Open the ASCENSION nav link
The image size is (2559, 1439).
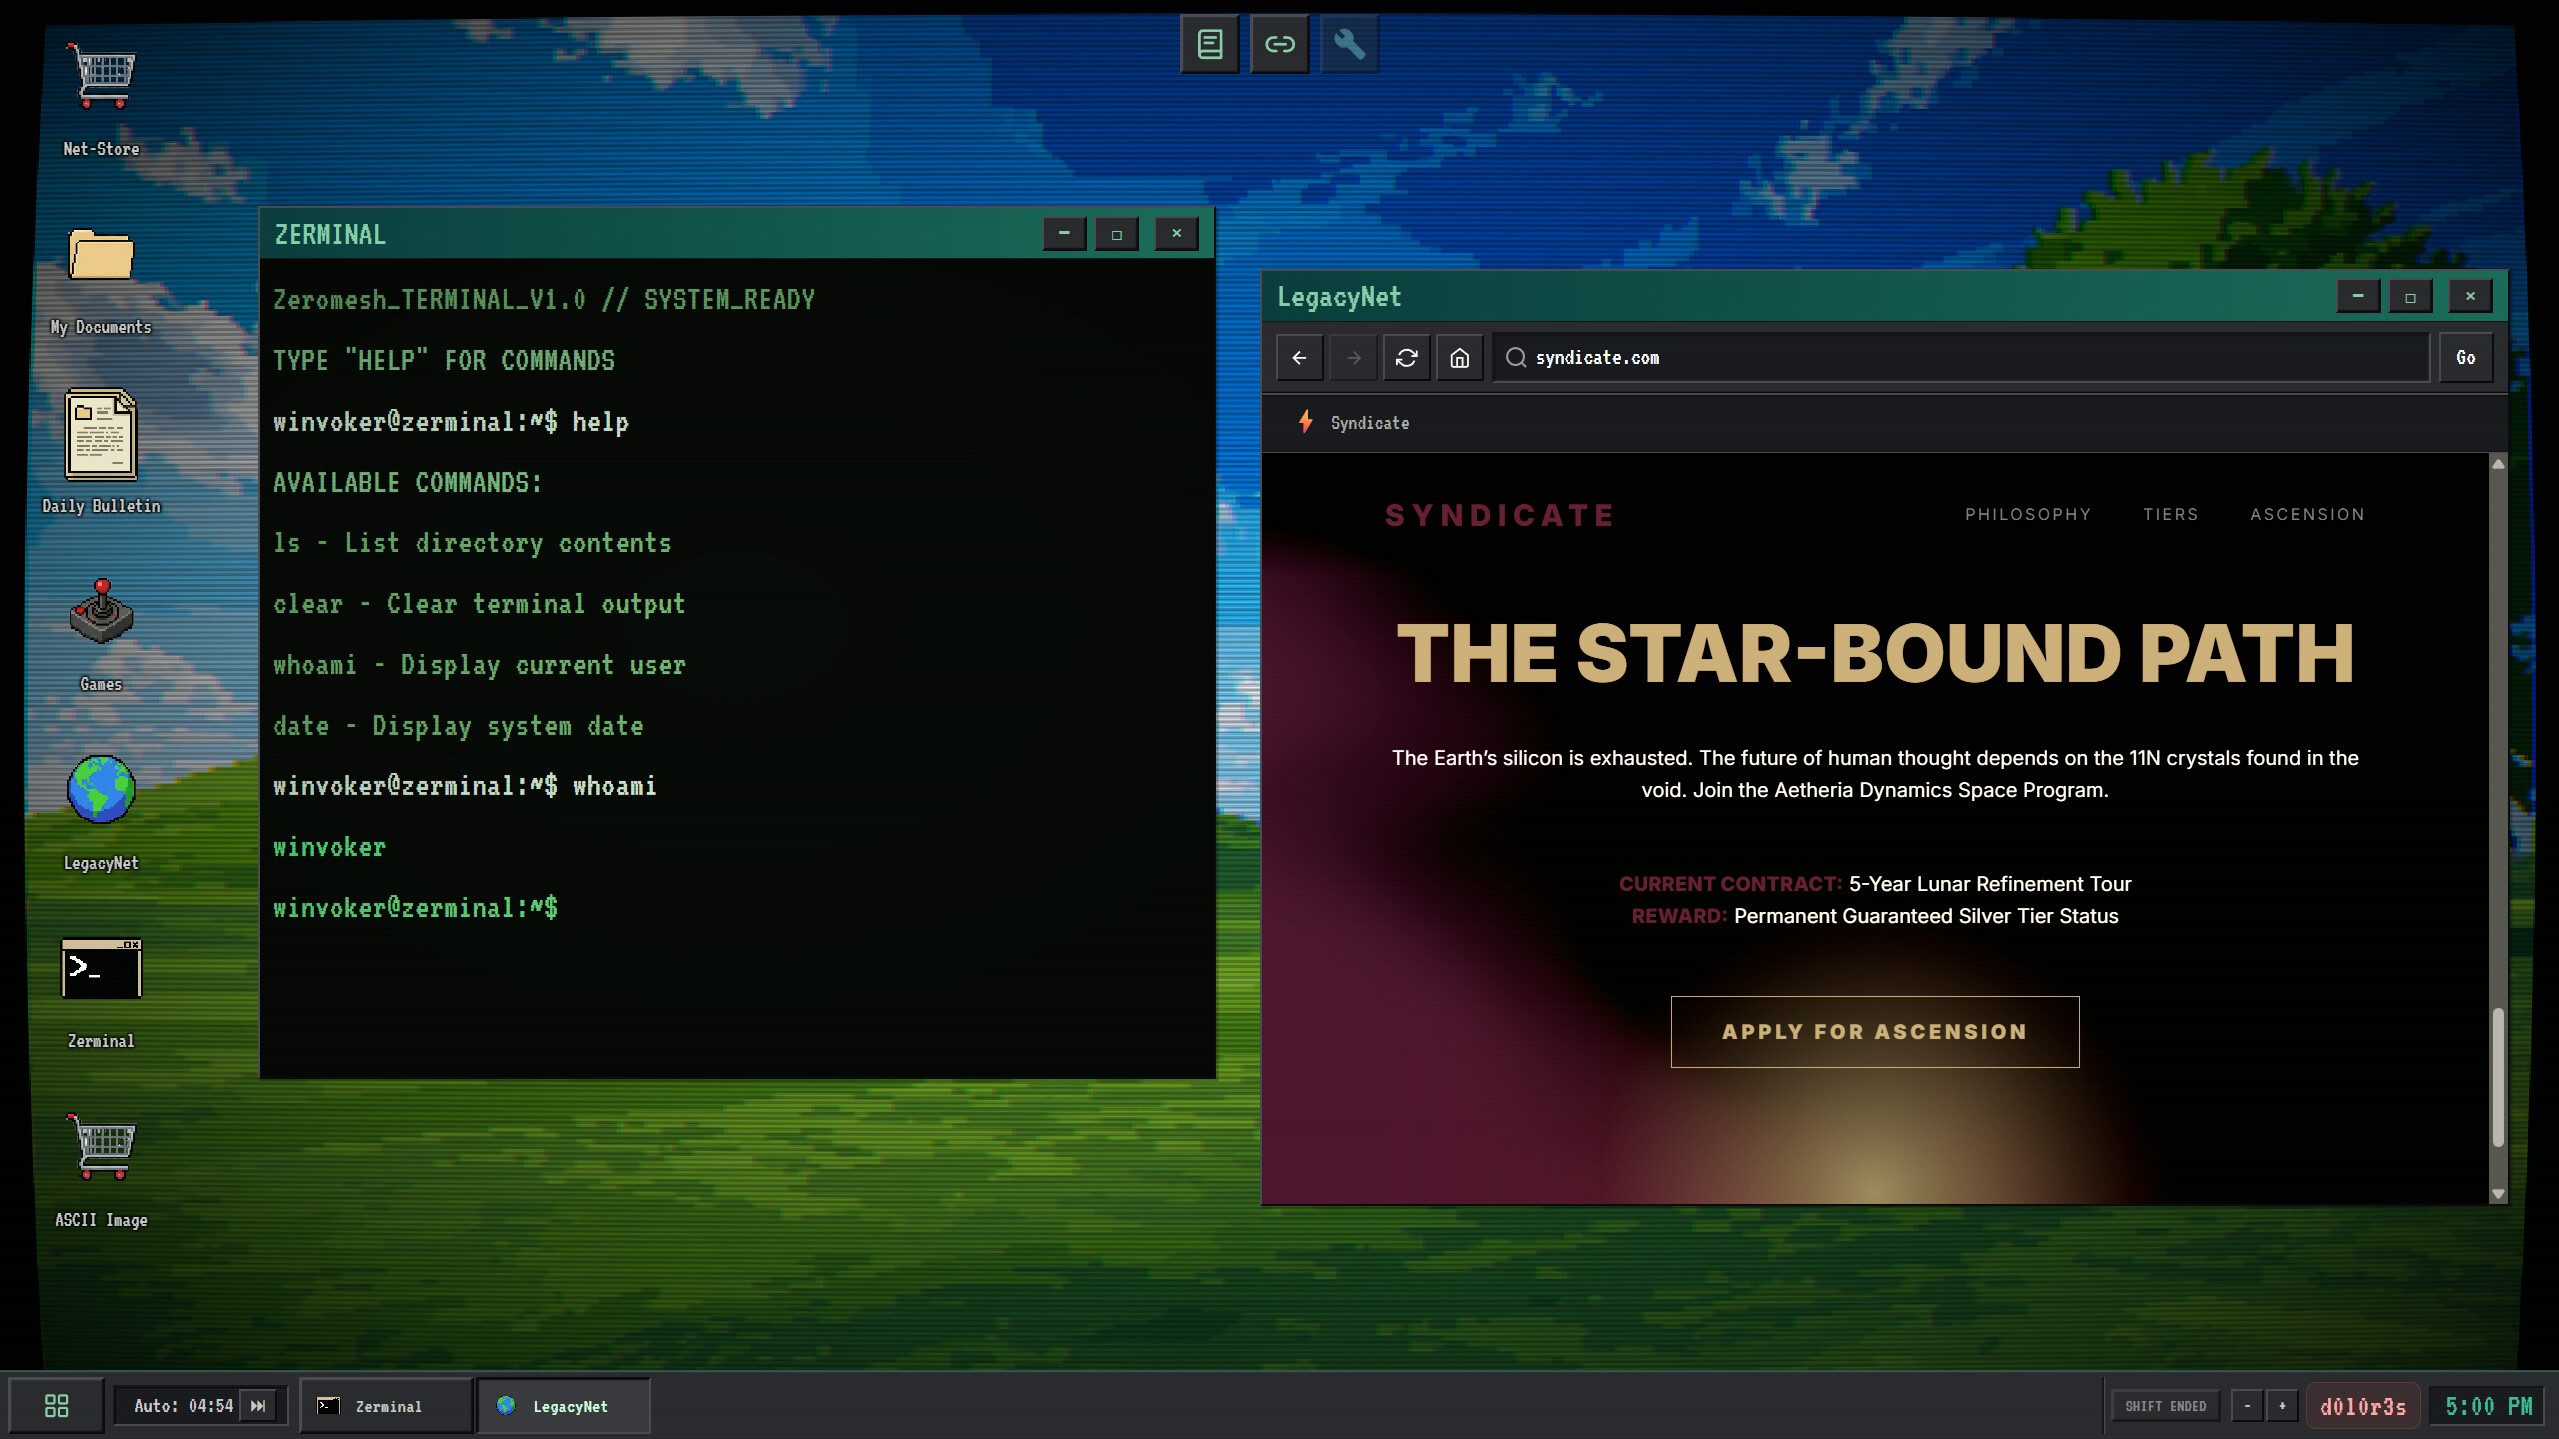[2307, 514]
